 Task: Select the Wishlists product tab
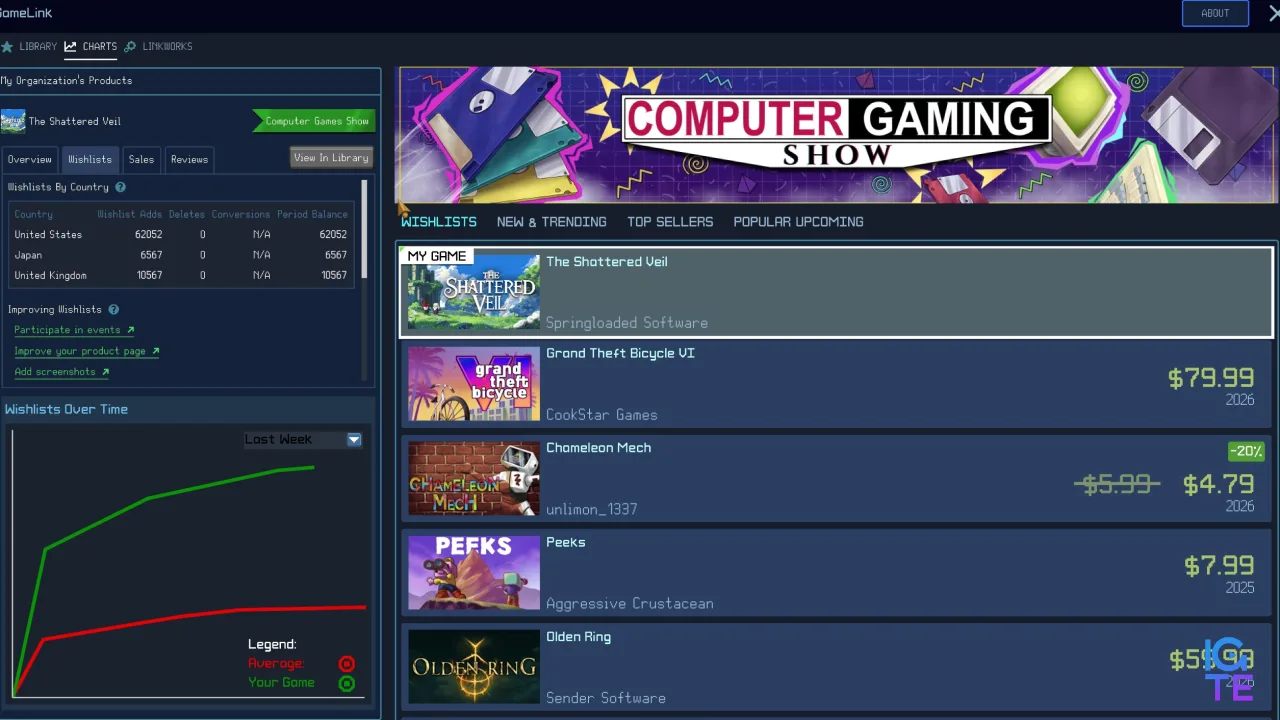tap(90, 159)
